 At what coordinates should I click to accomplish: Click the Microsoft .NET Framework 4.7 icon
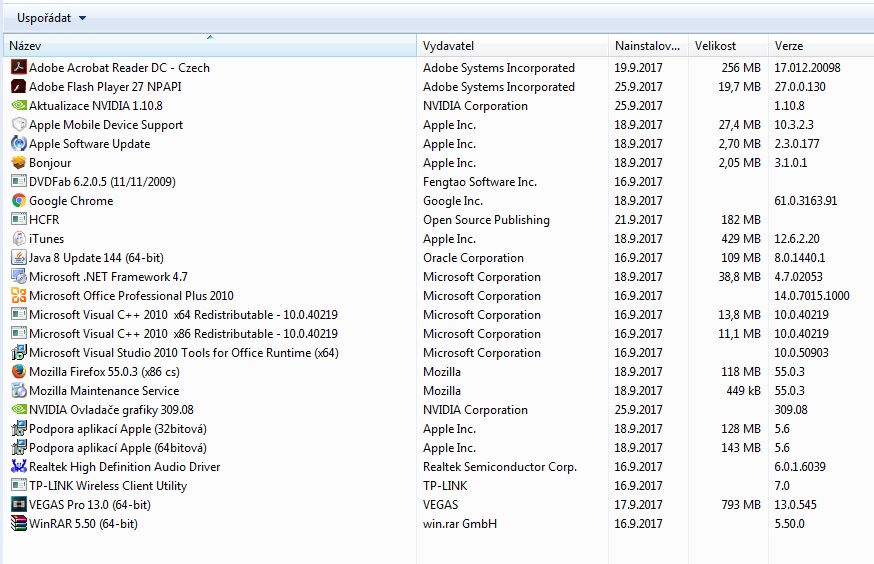19,276
